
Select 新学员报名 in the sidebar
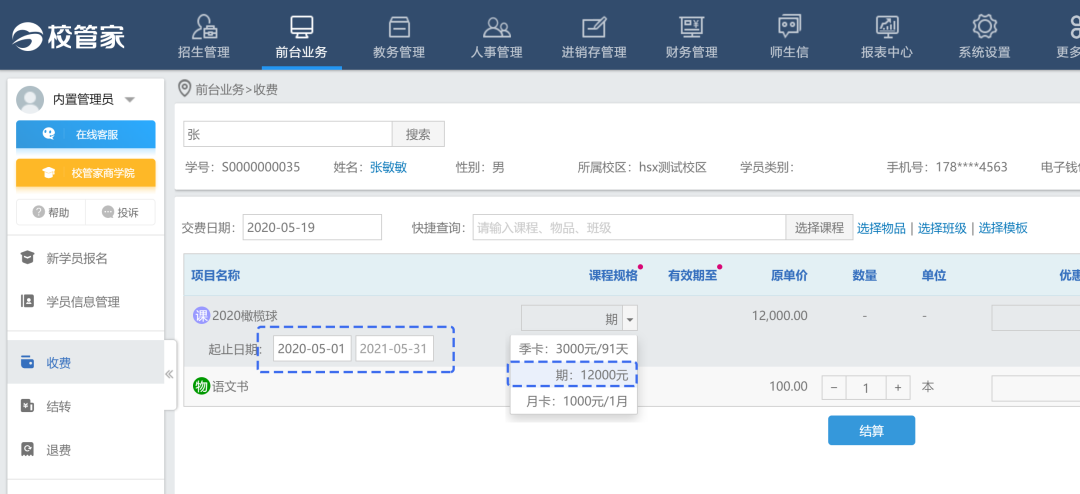coord(76,258)
